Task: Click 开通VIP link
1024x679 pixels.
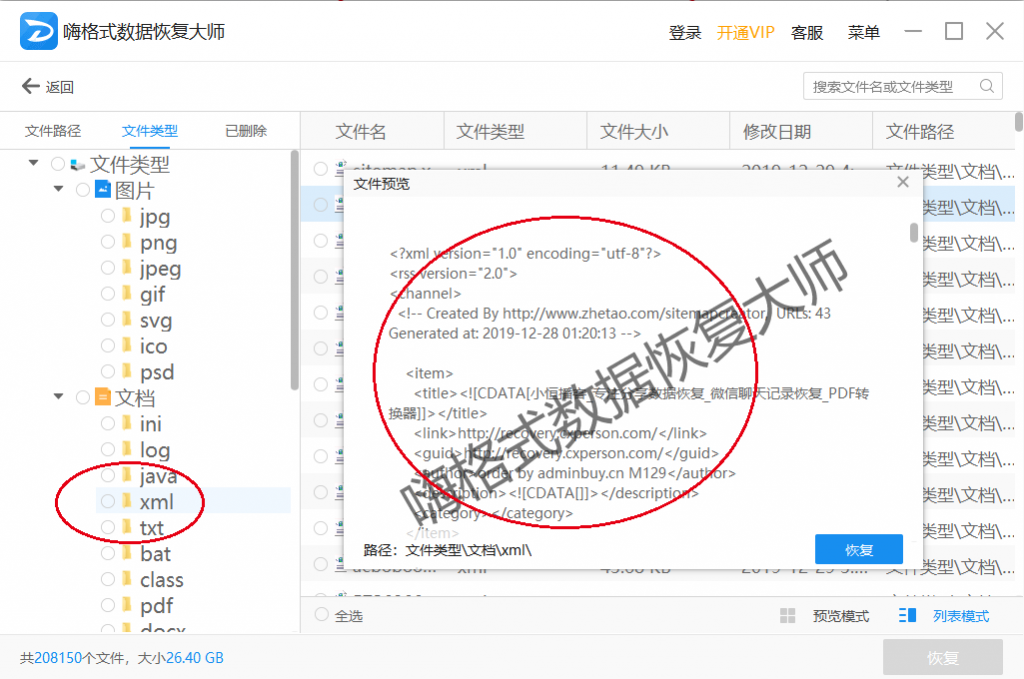Action: click(745, 33)
